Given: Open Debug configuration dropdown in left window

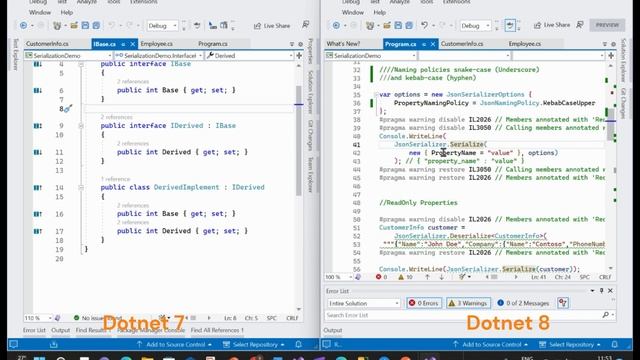Looking at the screenshot, I should click(x=162, y=26).
